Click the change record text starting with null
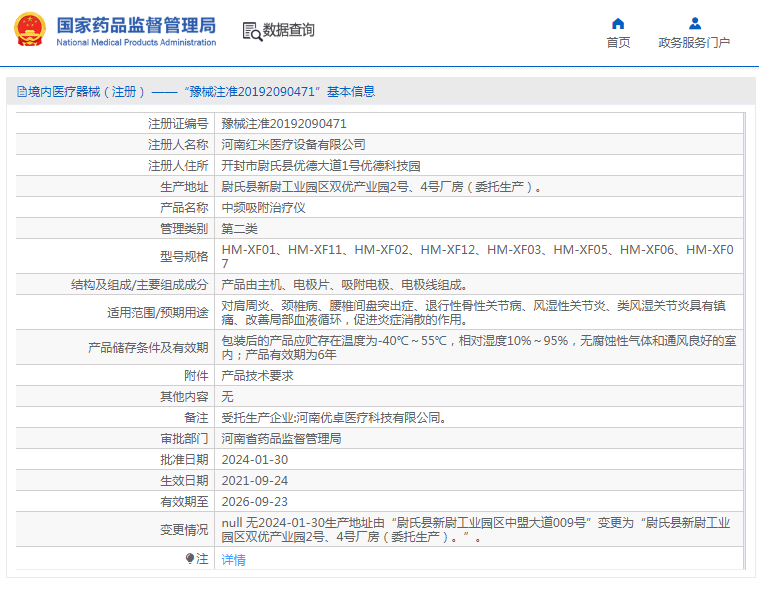The height and width of the screenshot is (589, 759). 475,530
